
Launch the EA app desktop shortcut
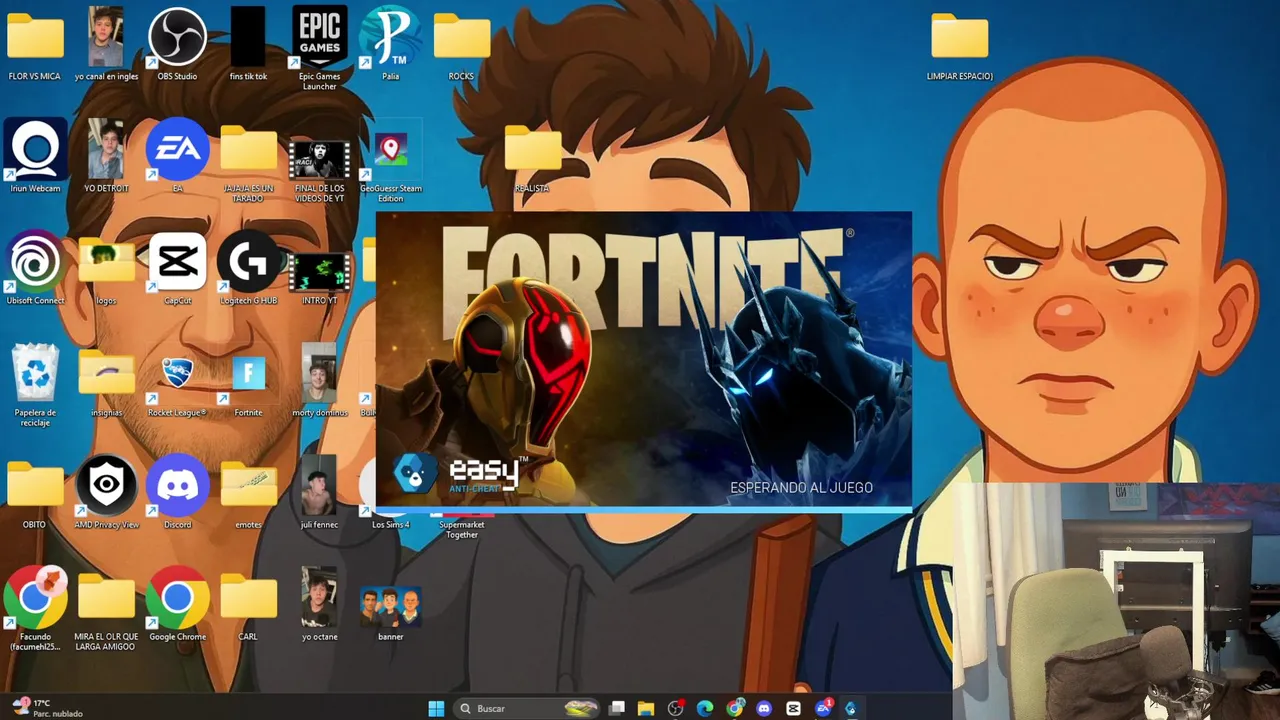pos(177,156)
